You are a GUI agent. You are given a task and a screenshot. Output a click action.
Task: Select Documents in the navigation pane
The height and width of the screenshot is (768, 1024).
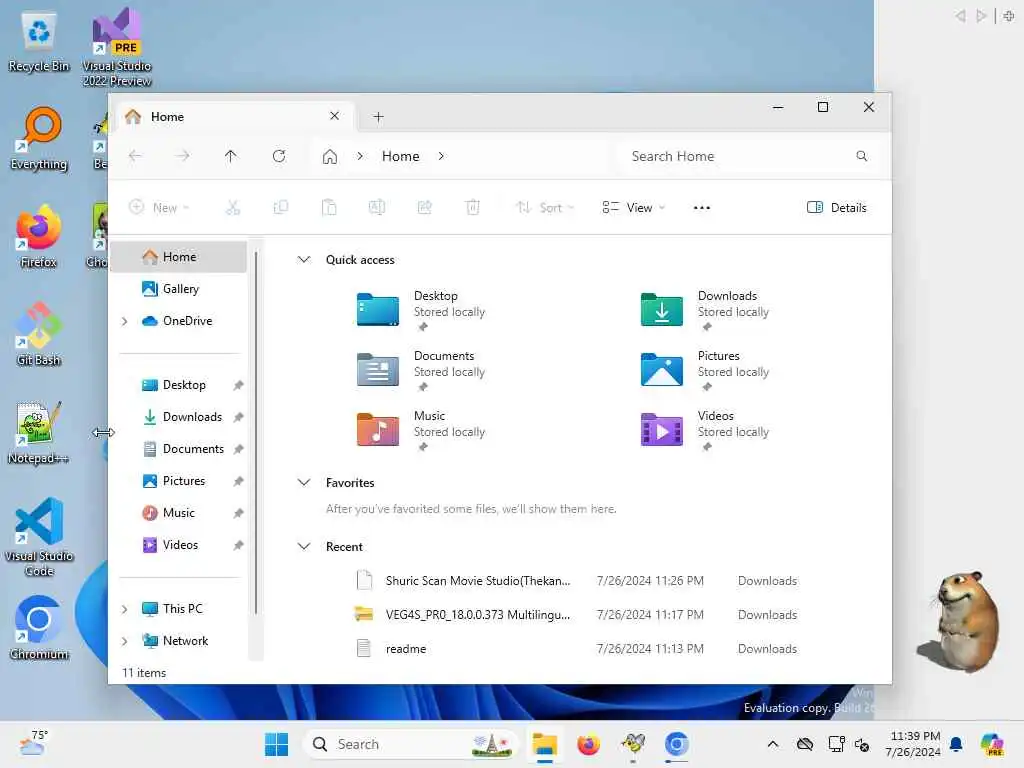click(179, 449)
